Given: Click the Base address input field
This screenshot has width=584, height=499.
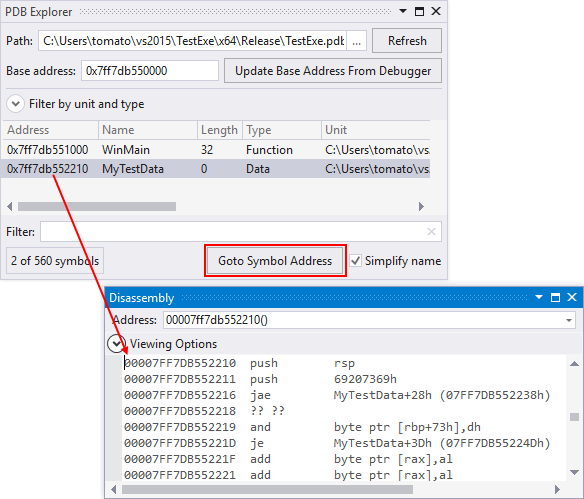Looking at the screenshot, I should (150, 71).
